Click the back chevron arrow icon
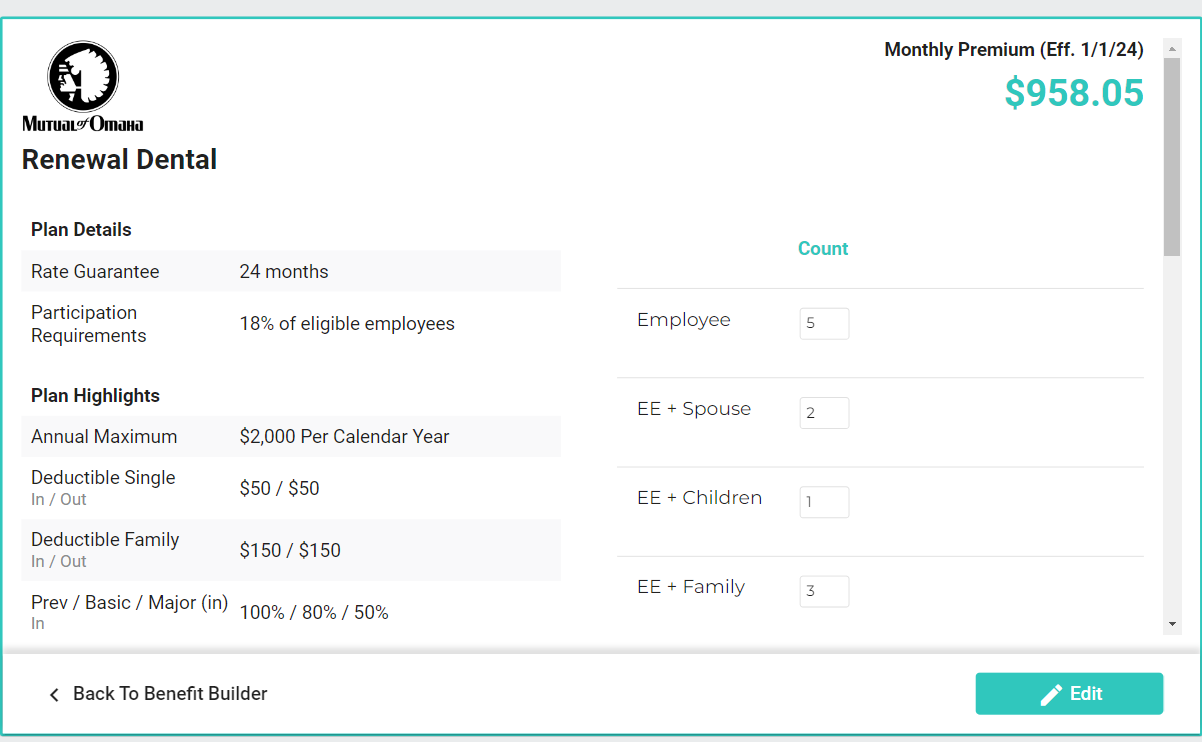Screen dimensions: 1202x742 (x=54, y=694)
